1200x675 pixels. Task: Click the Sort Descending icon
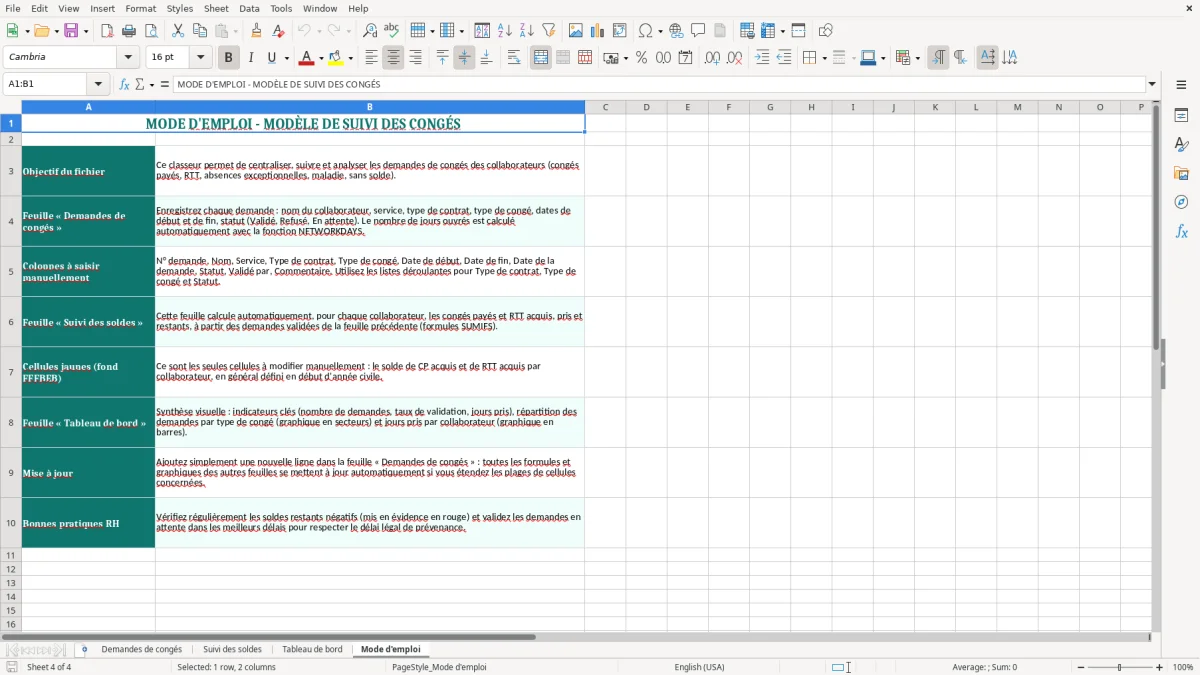click(526, 31)
